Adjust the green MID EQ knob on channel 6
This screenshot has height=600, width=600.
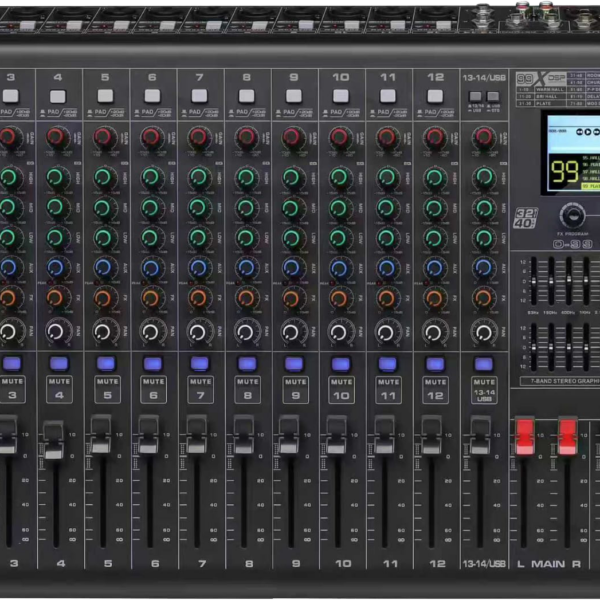point(151,208)
